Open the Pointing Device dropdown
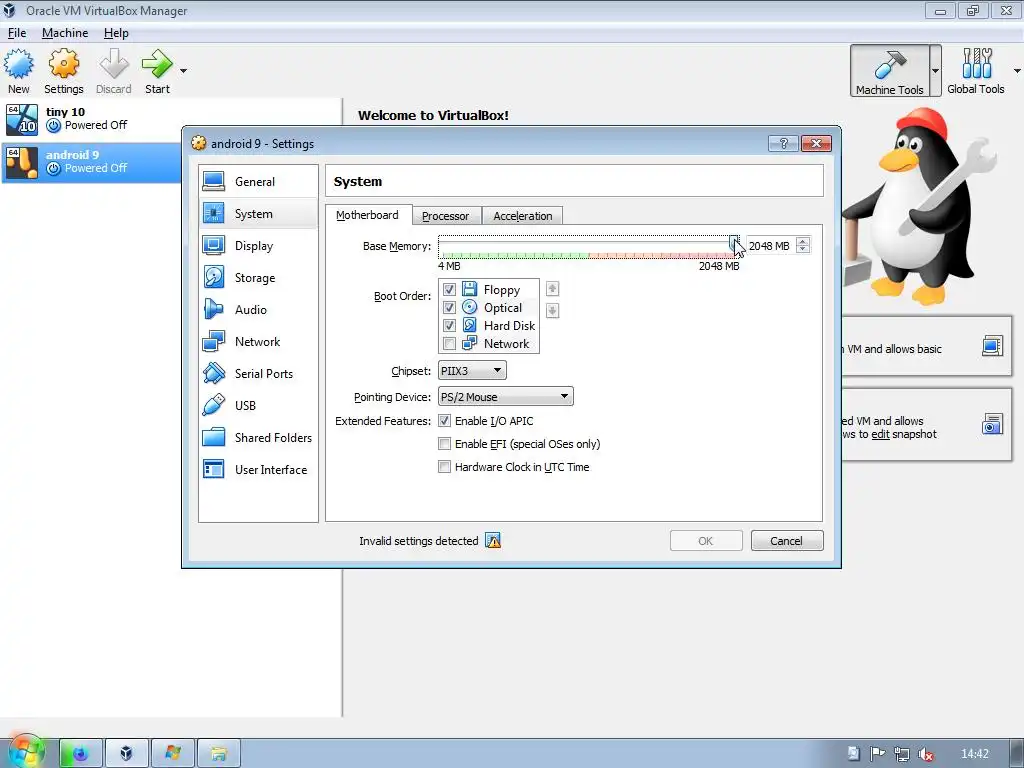The height and width of the screenshot is (768, 1024). pos(505,396)
